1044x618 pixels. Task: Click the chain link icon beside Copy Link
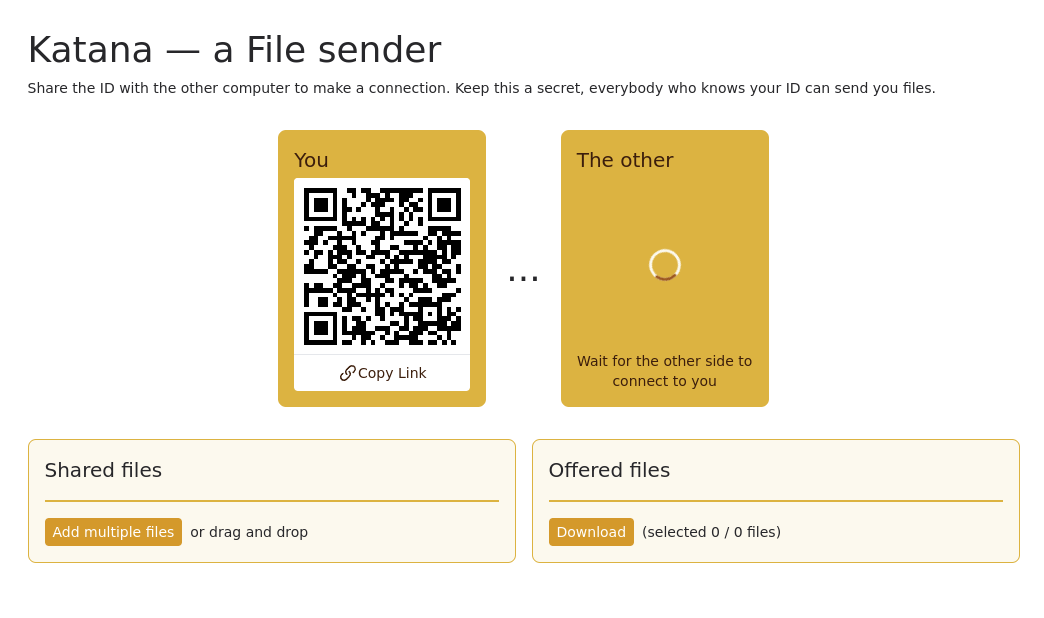347,374
